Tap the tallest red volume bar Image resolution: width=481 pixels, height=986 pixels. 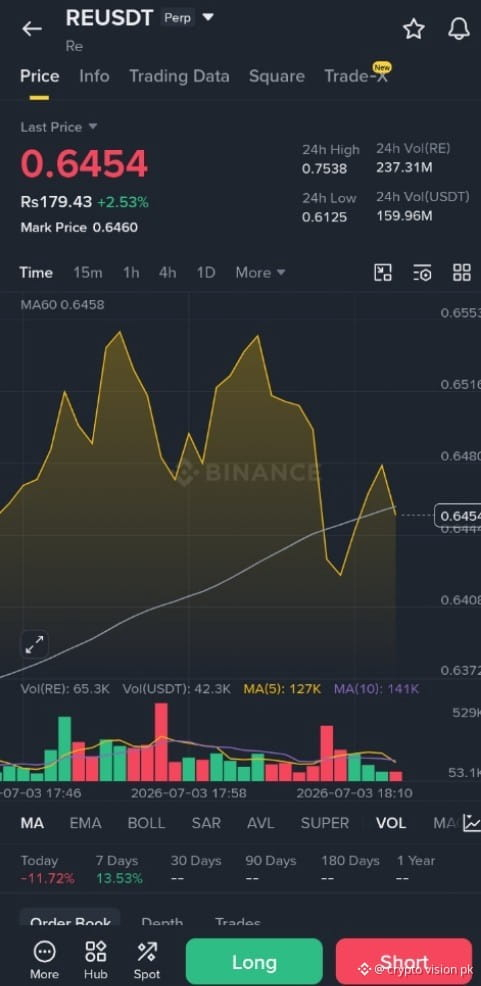point(161,742)
